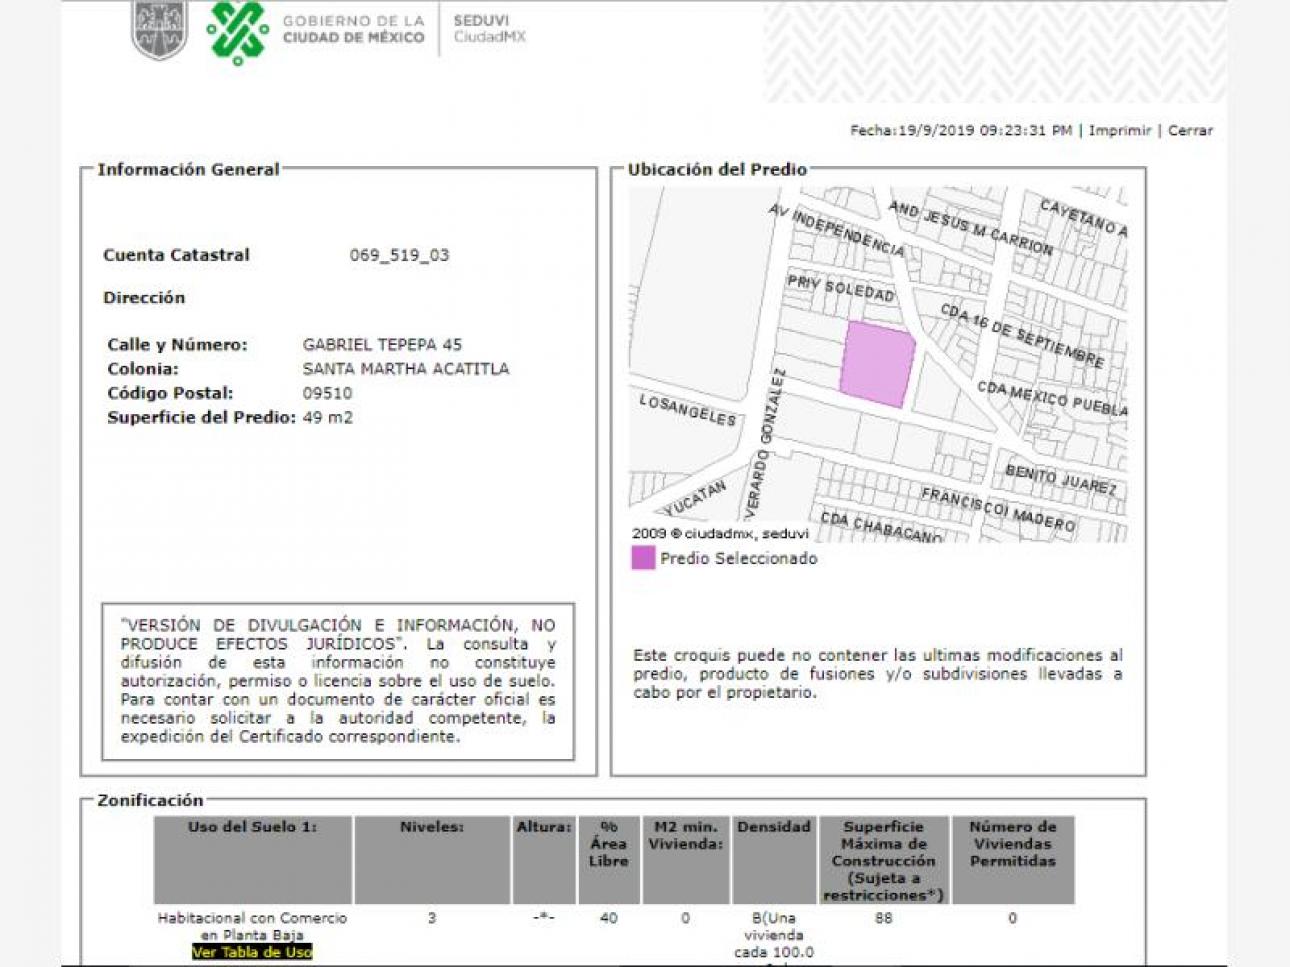Click the cuenta catastral value 069_519_03

[399, 255]
